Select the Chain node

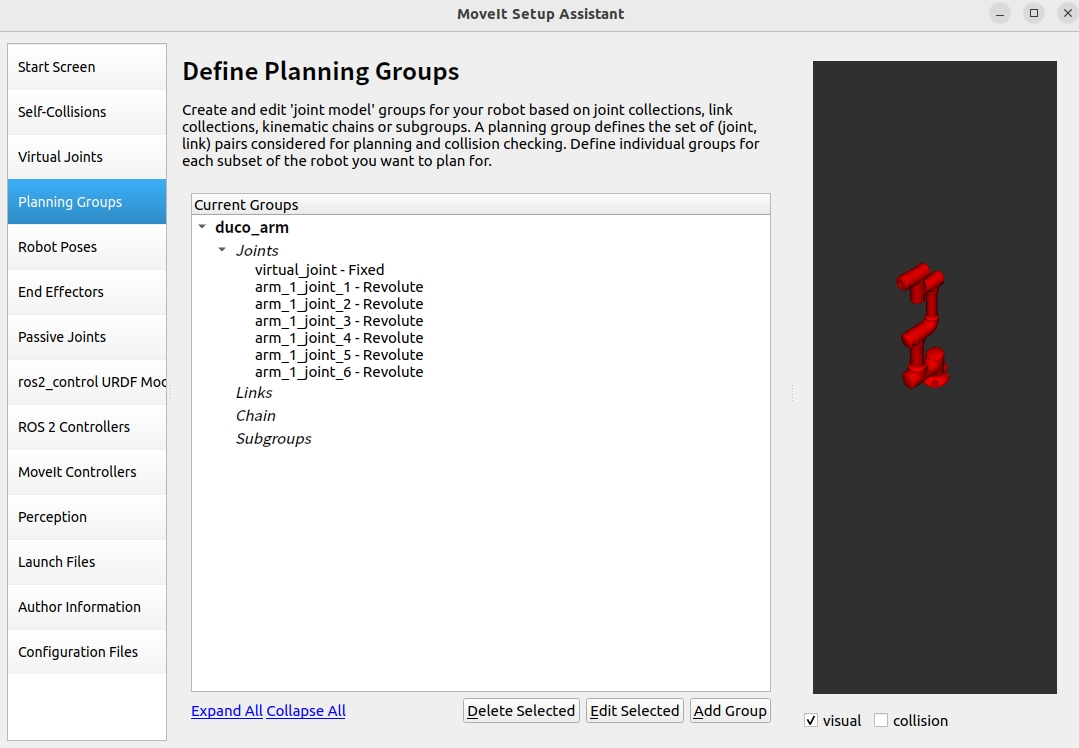point(256,416)
